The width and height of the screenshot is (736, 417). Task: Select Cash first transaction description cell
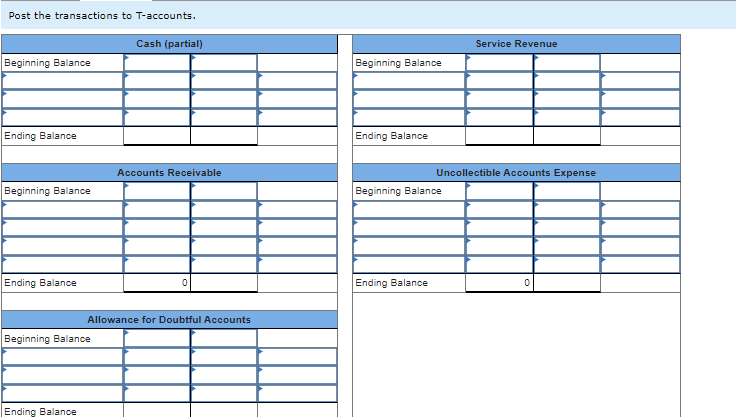coord(62,81)
